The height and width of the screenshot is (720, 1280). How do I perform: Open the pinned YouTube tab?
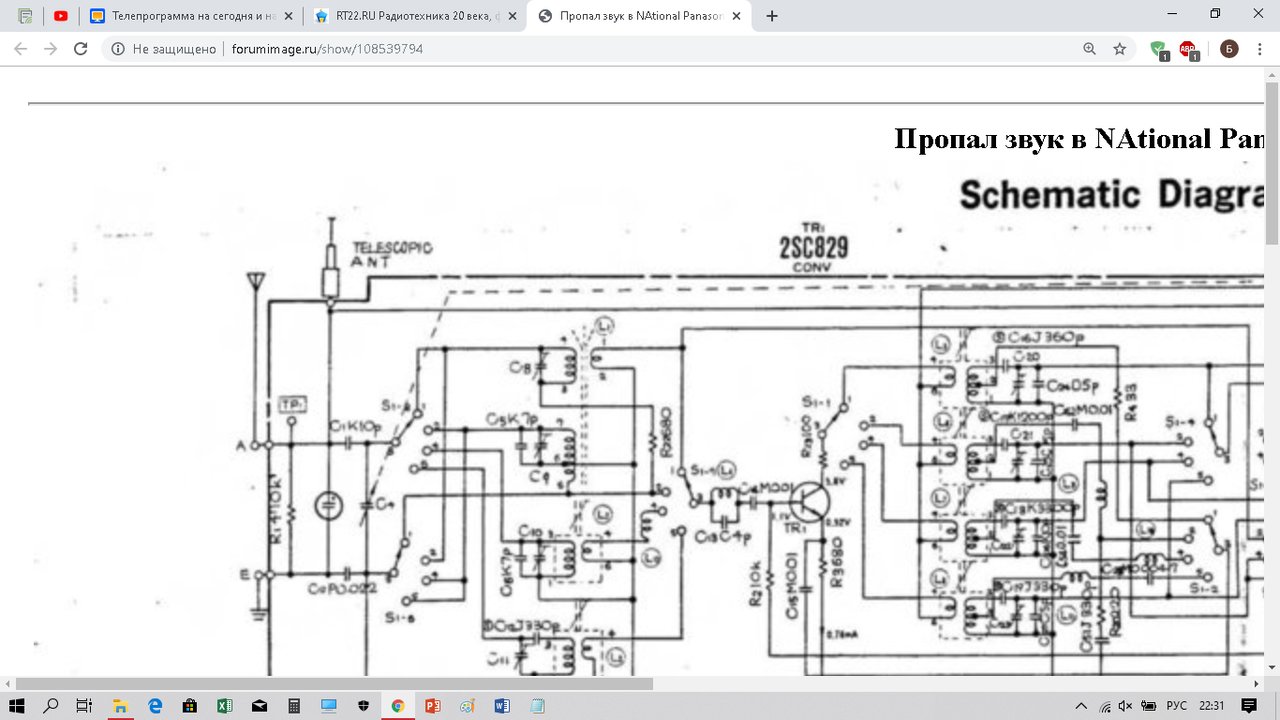click(61, 16)
